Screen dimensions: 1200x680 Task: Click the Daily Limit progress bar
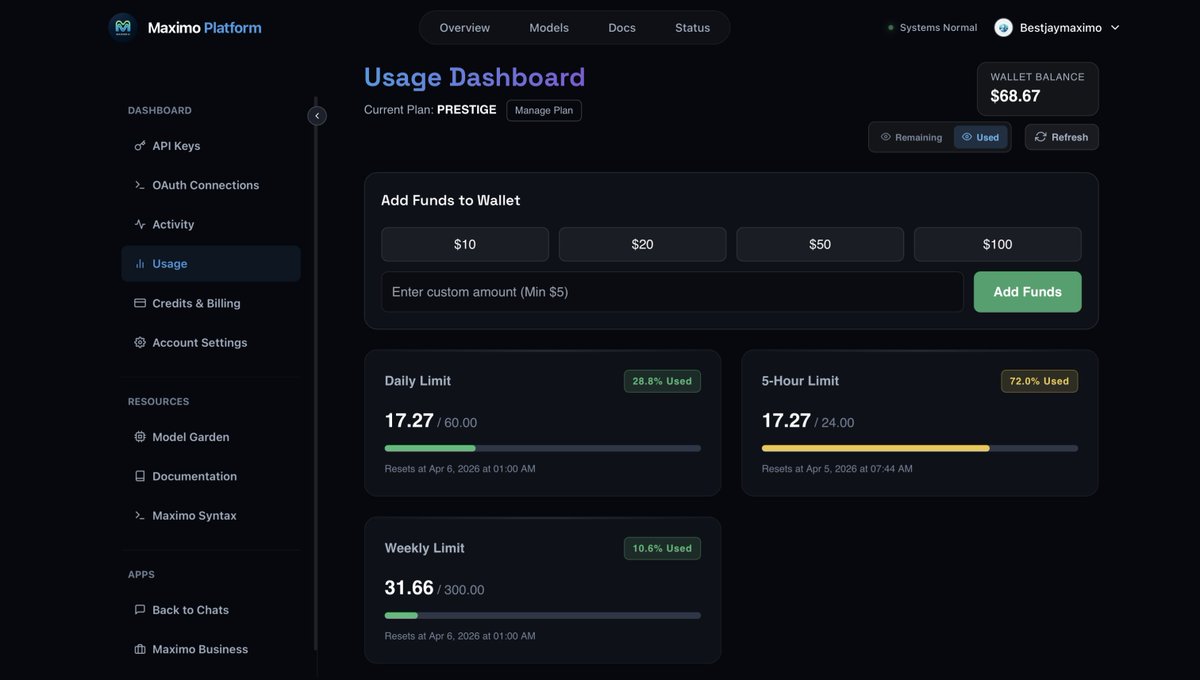(x=543, y=448)
